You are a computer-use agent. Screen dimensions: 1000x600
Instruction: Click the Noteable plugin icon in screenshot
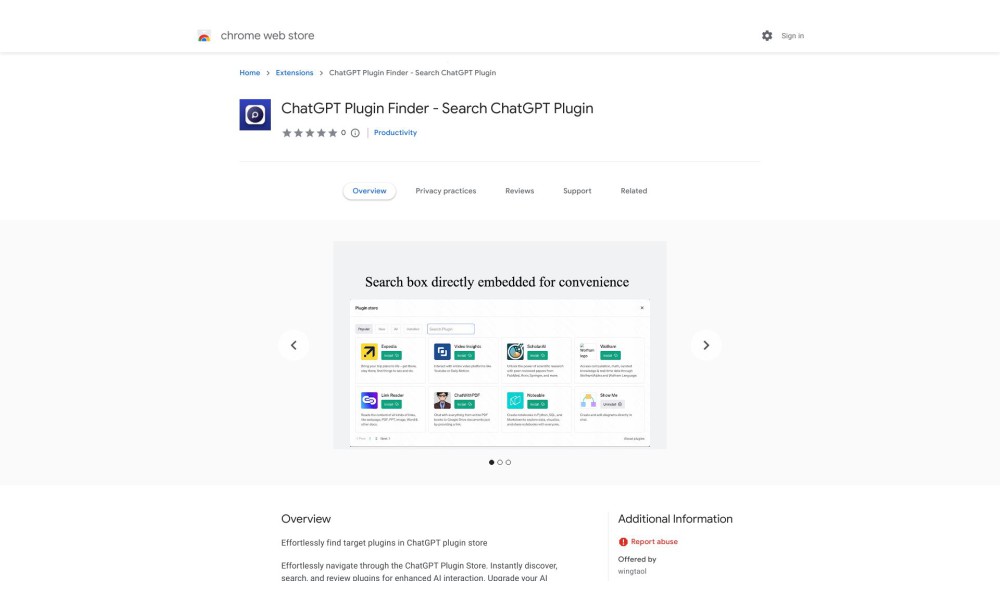coord(515,400)
